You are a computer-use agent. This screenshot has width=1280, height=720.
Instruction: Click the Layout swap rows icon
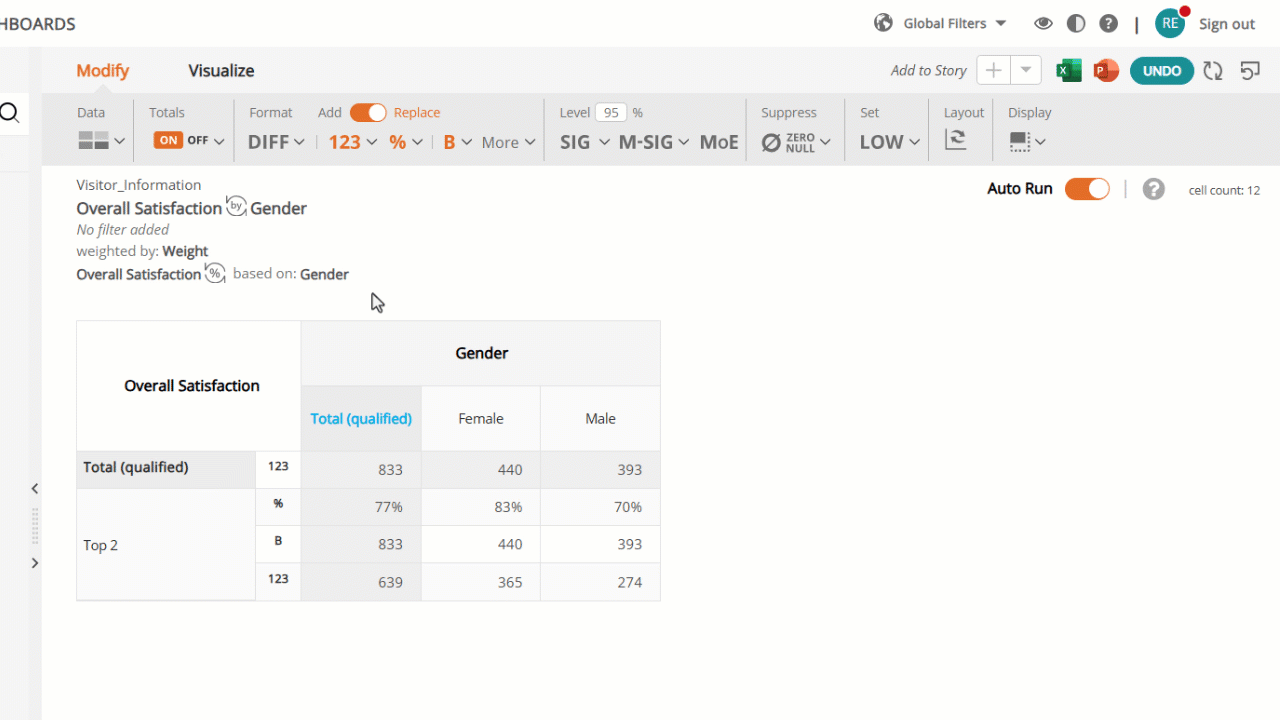956,140
